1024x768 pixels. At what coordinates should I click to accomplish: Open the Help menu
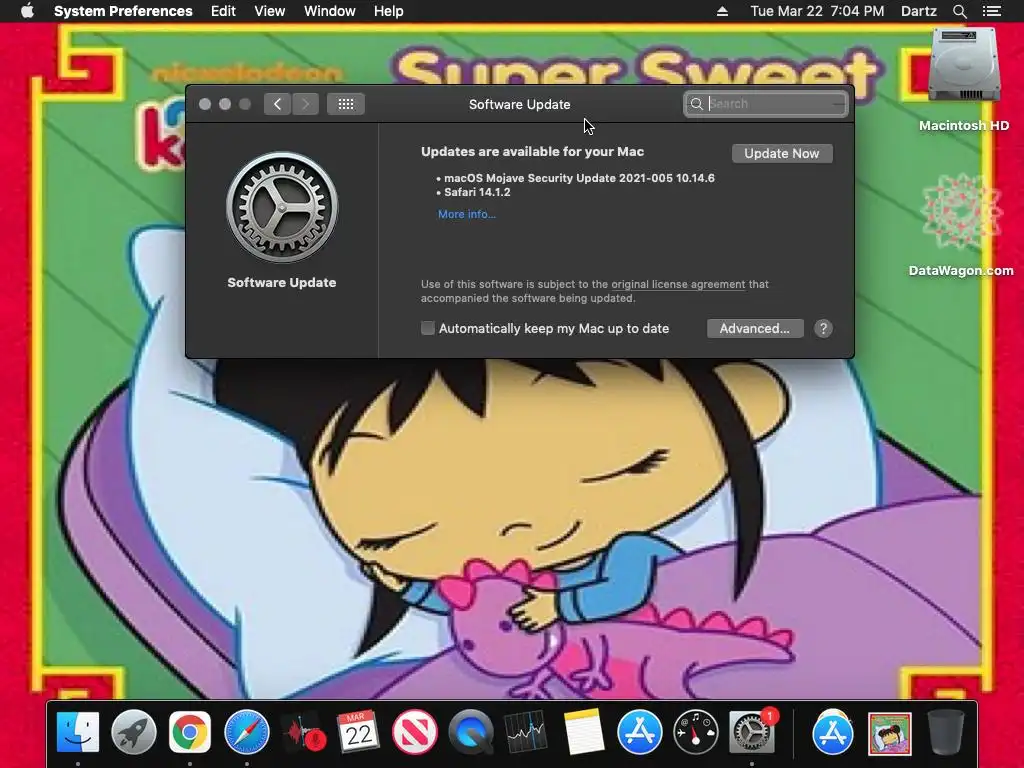click(389, 11)
